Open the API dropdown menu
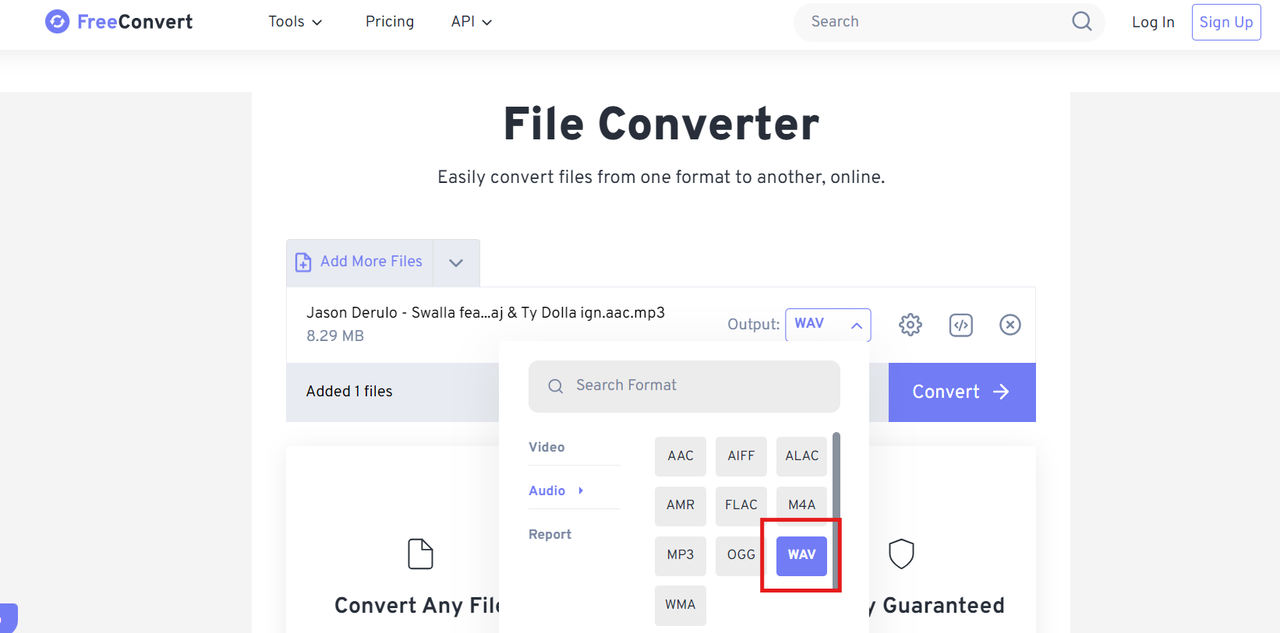 point(472,22)
